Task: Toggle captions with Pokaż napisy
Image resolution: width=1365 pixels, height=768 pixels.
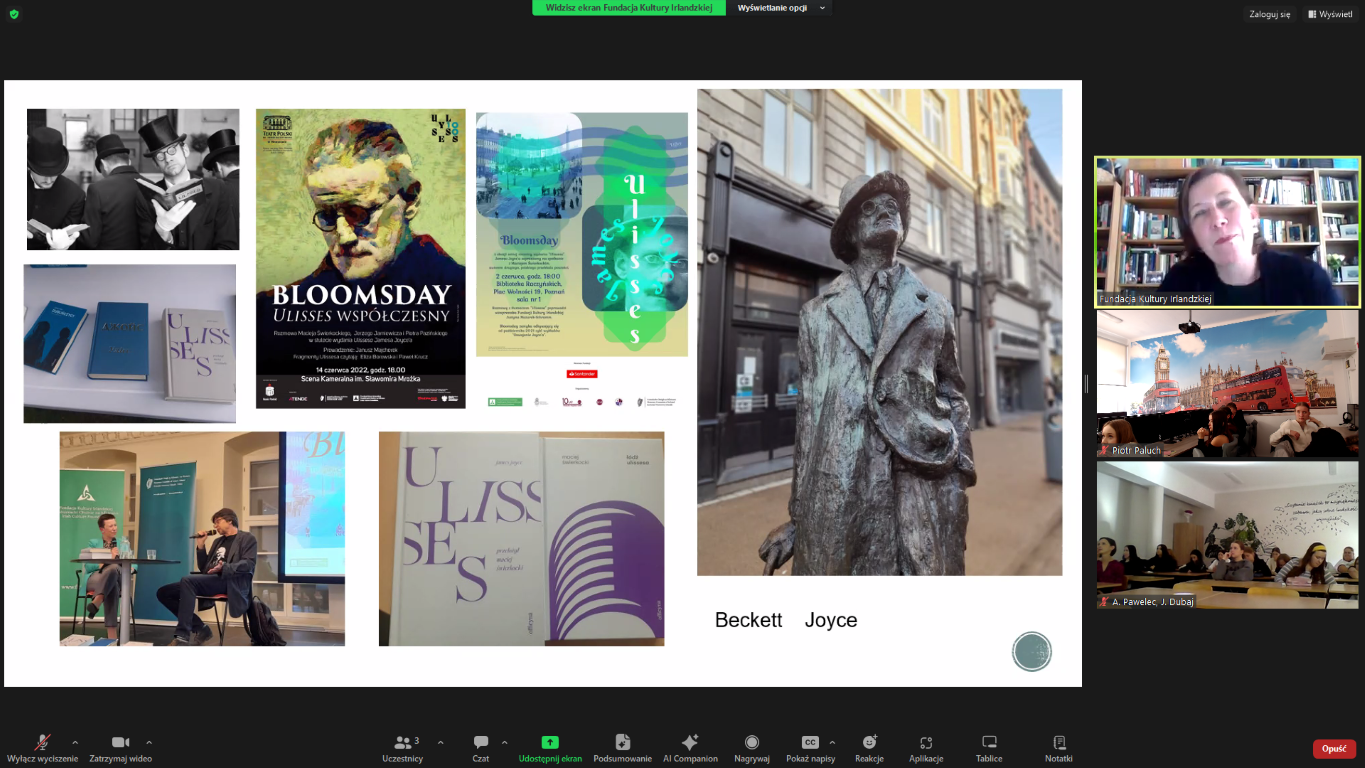Action: (810, 747)
